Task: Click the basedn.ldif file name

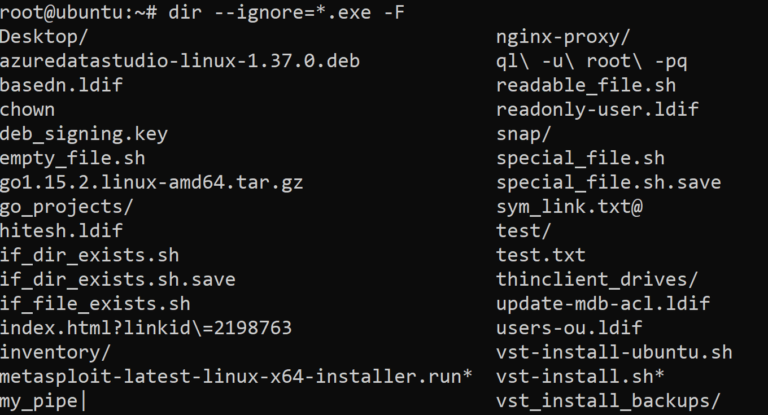Action: point(61,85)
